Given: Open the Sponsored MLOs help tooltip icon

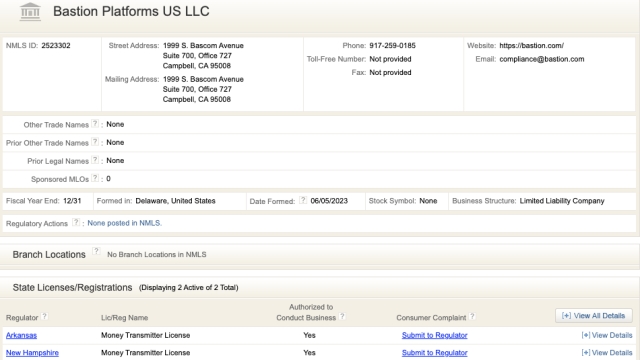Looking at the screenshot, I should pyautogui.click(x=95, y=178).
